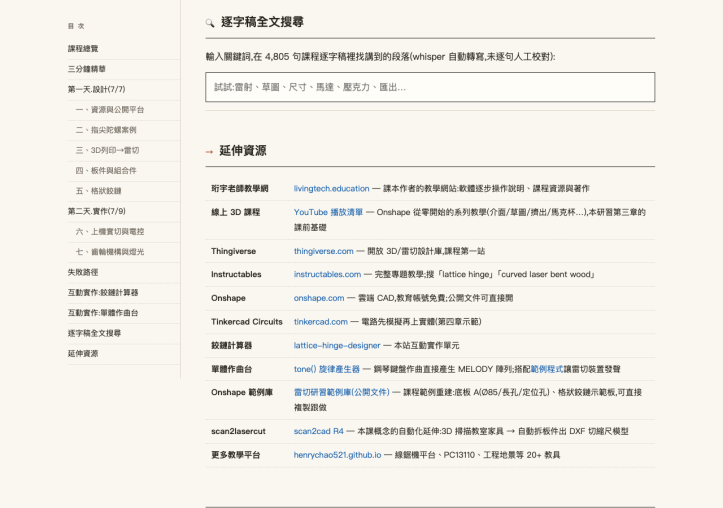
Task: Click the magnifier icon beside 逐字稿全文搜尋
Action: click(210, 23)
